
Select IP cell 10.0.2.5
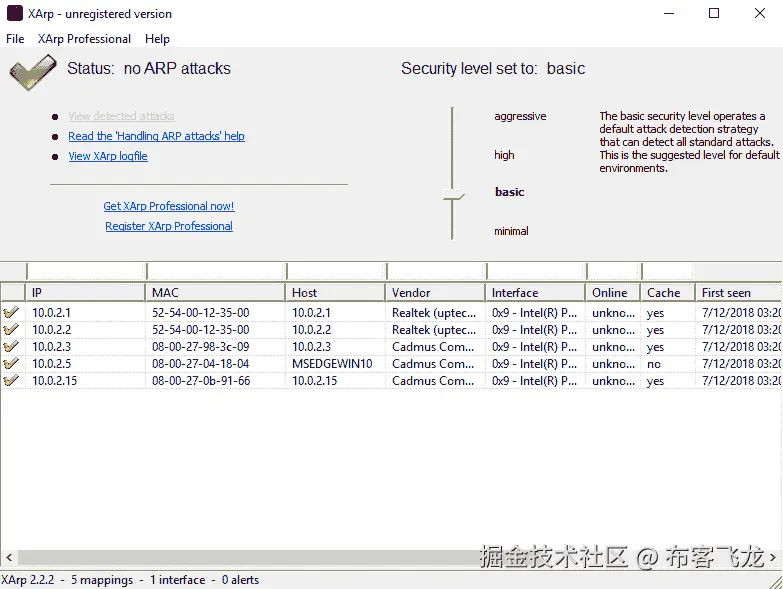tap(51, 364)
